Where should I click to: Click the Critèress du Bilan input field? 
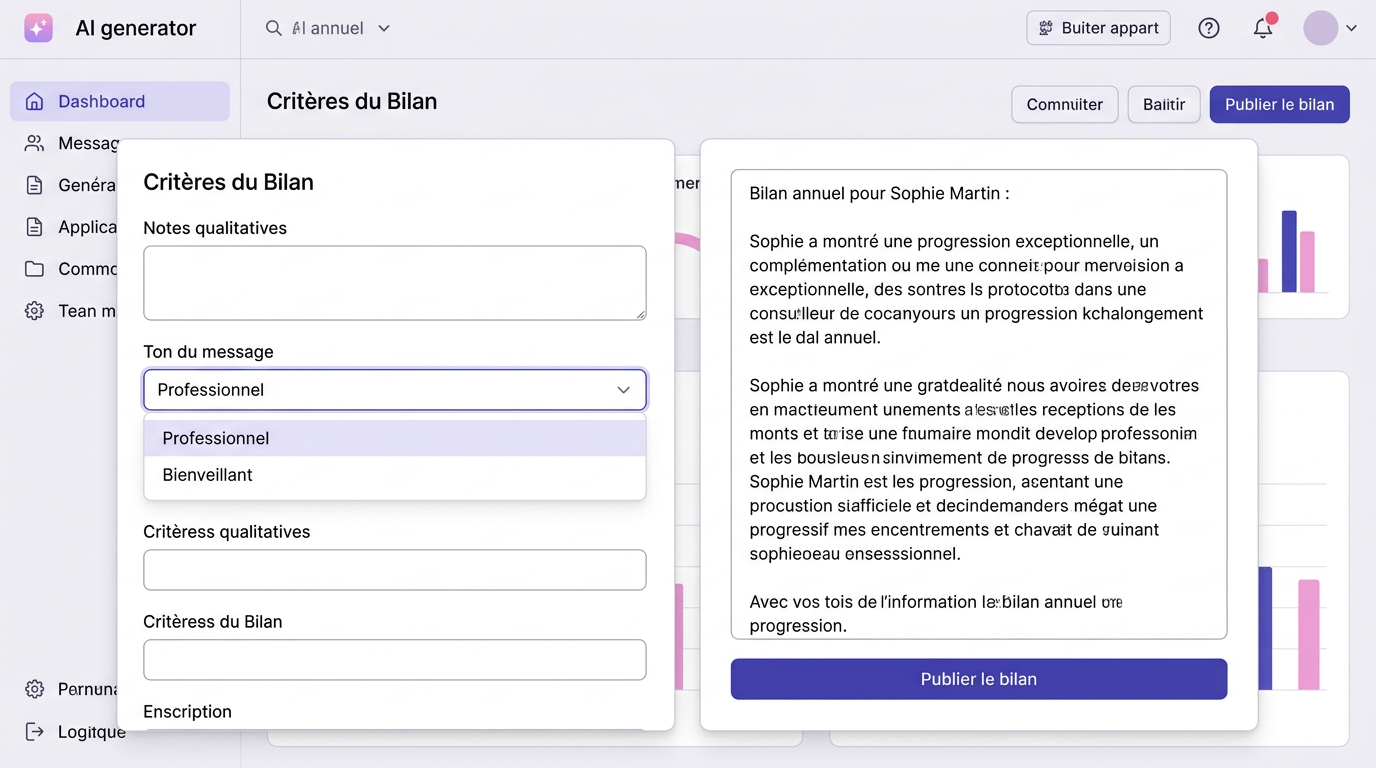pyautogui.click(x=395, y=660)
